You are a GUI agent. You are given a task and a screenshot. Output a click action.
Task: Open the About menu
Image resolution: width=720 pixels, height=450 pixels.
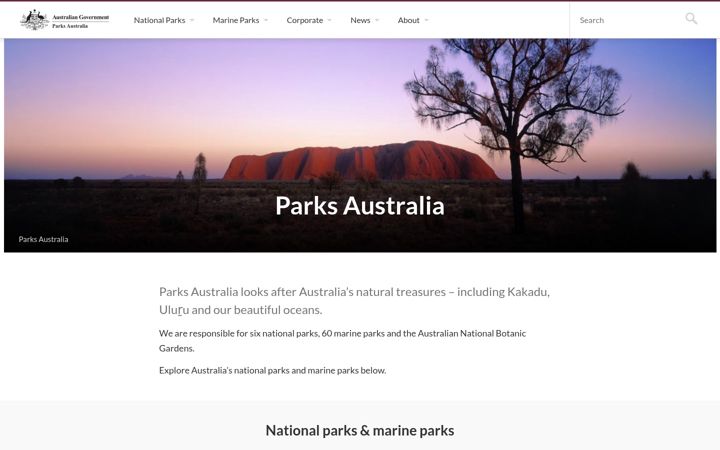408,20
